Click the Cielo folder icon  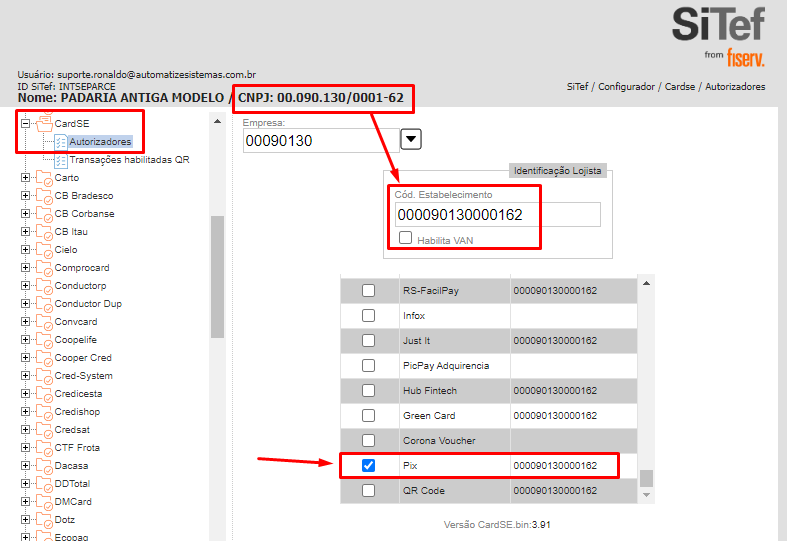click(x=44, y=250)
